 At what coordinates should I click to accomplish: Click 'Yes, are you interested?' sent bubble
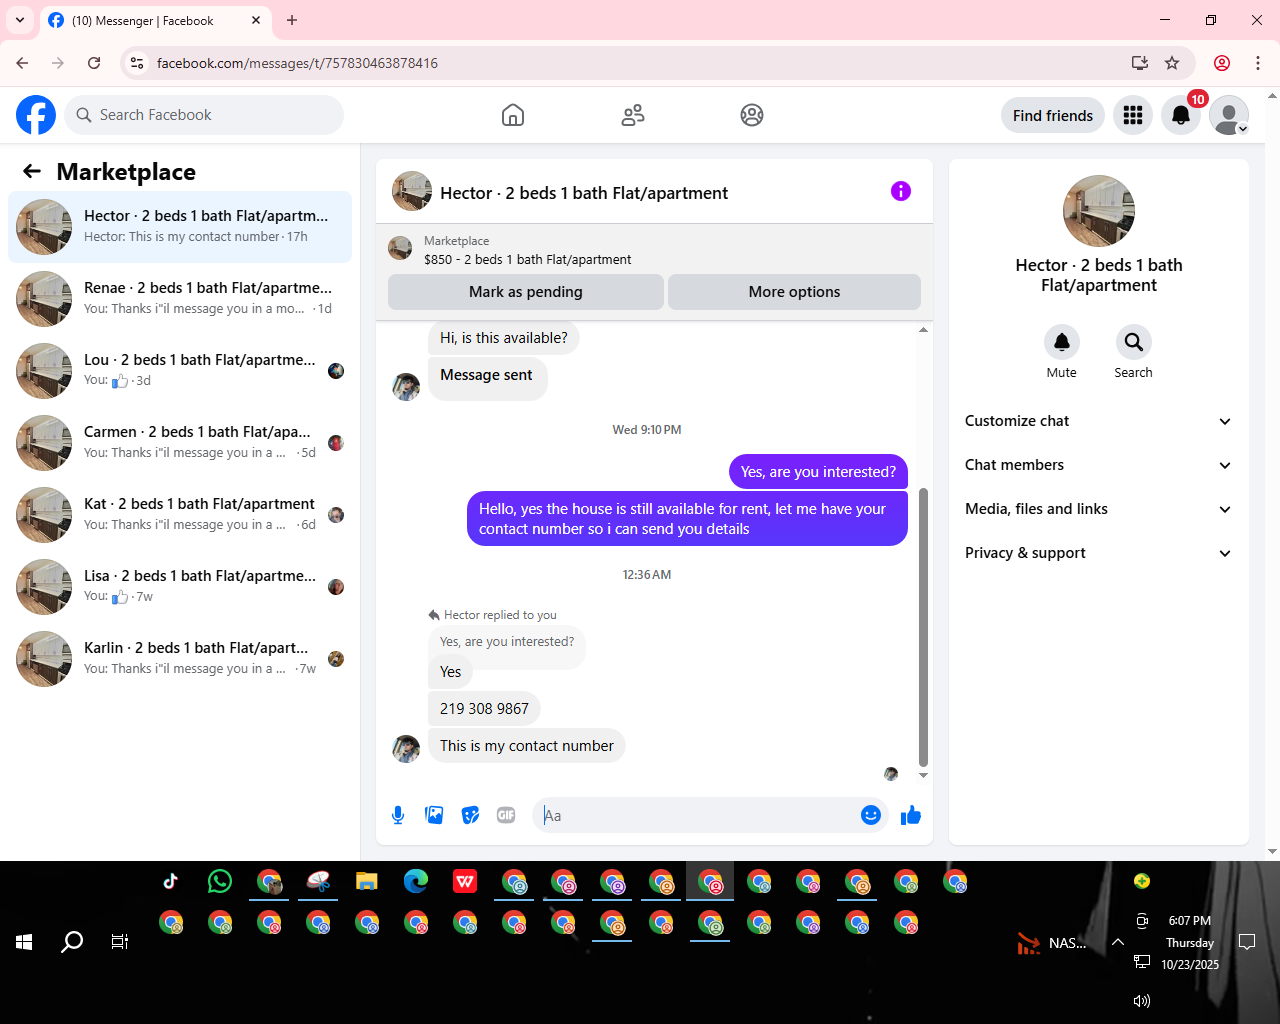(x=818, y=472)
